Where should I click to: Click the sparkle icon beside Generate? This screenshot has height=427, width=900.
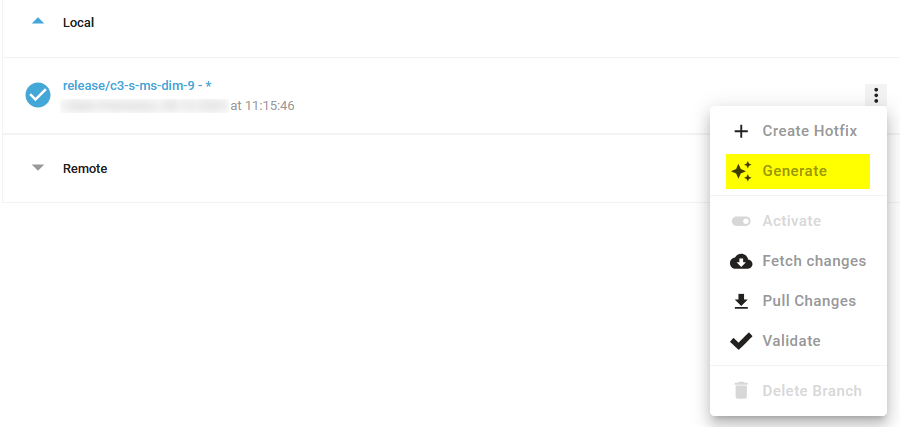pos(742,171)
